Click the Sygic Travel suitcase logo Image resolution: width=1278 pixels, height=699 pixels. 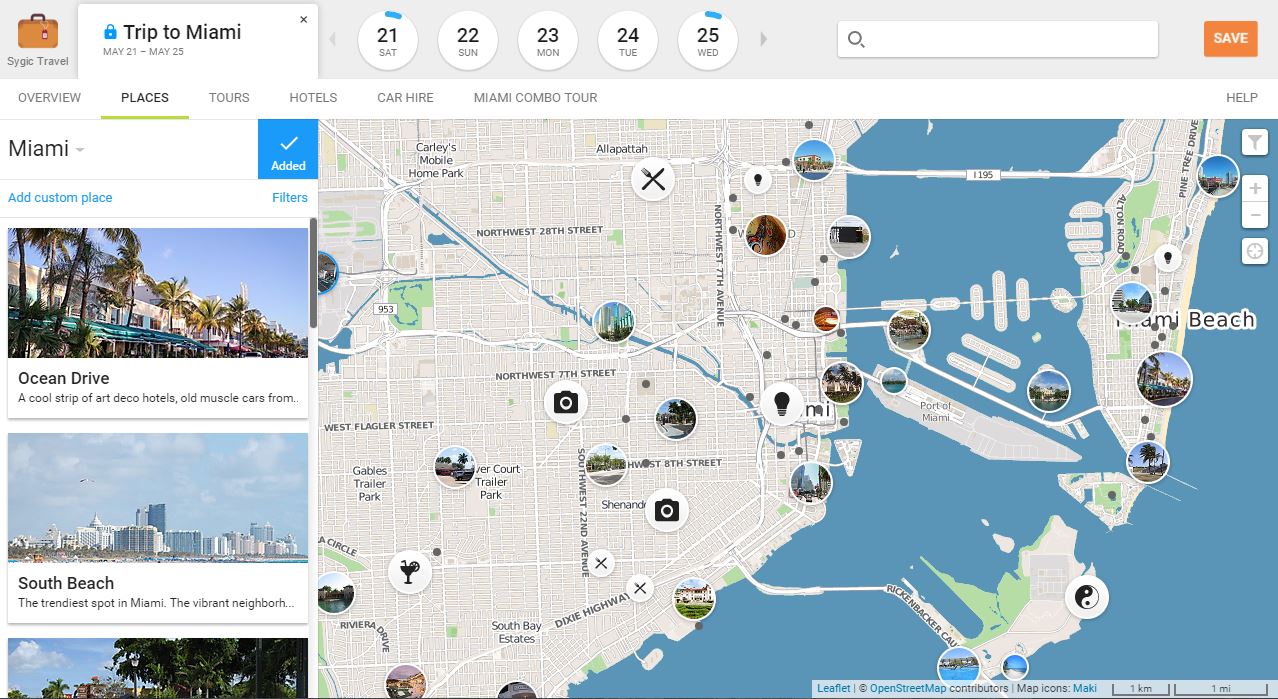click(x=36, y=31)
